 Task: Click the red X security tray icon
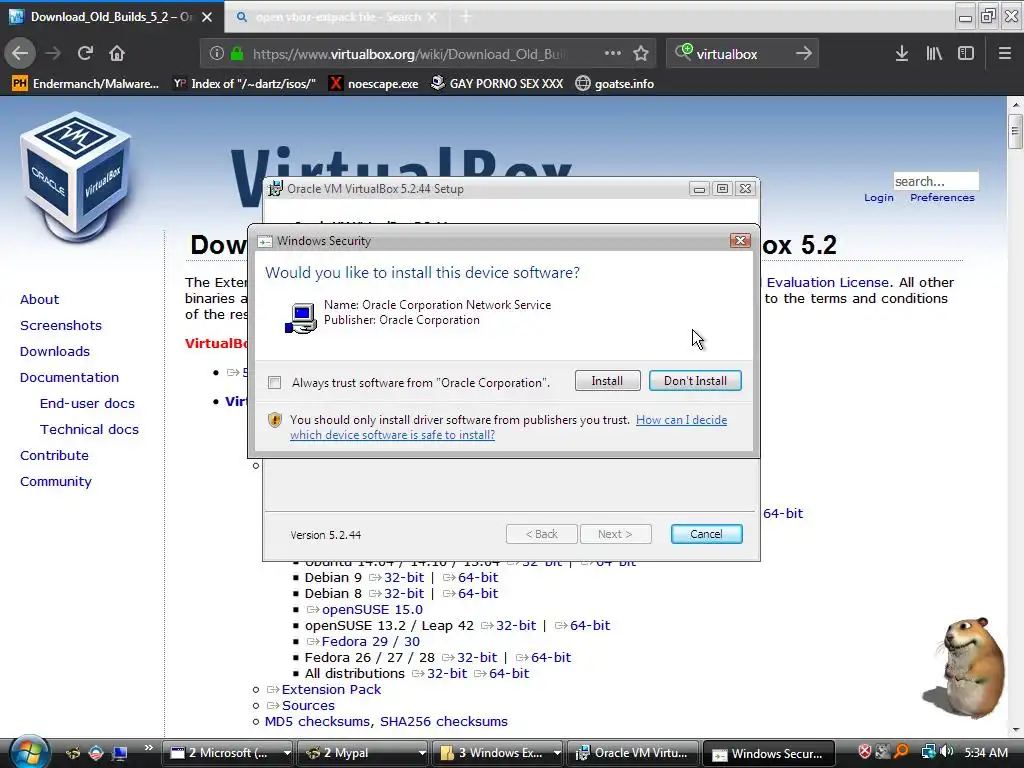coord(865,752)
